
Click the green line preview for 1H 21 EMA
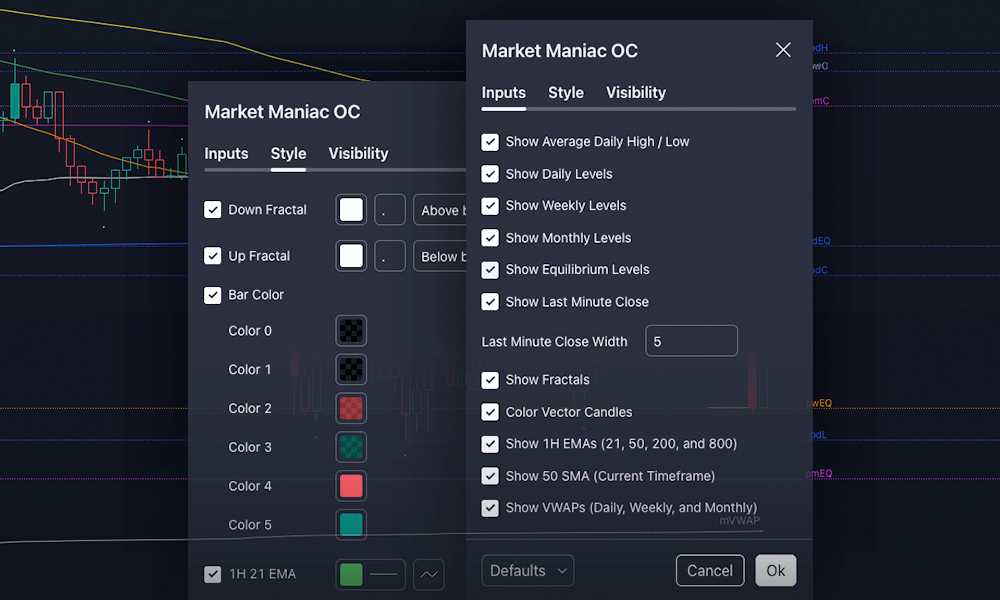(x=370, y=574)
